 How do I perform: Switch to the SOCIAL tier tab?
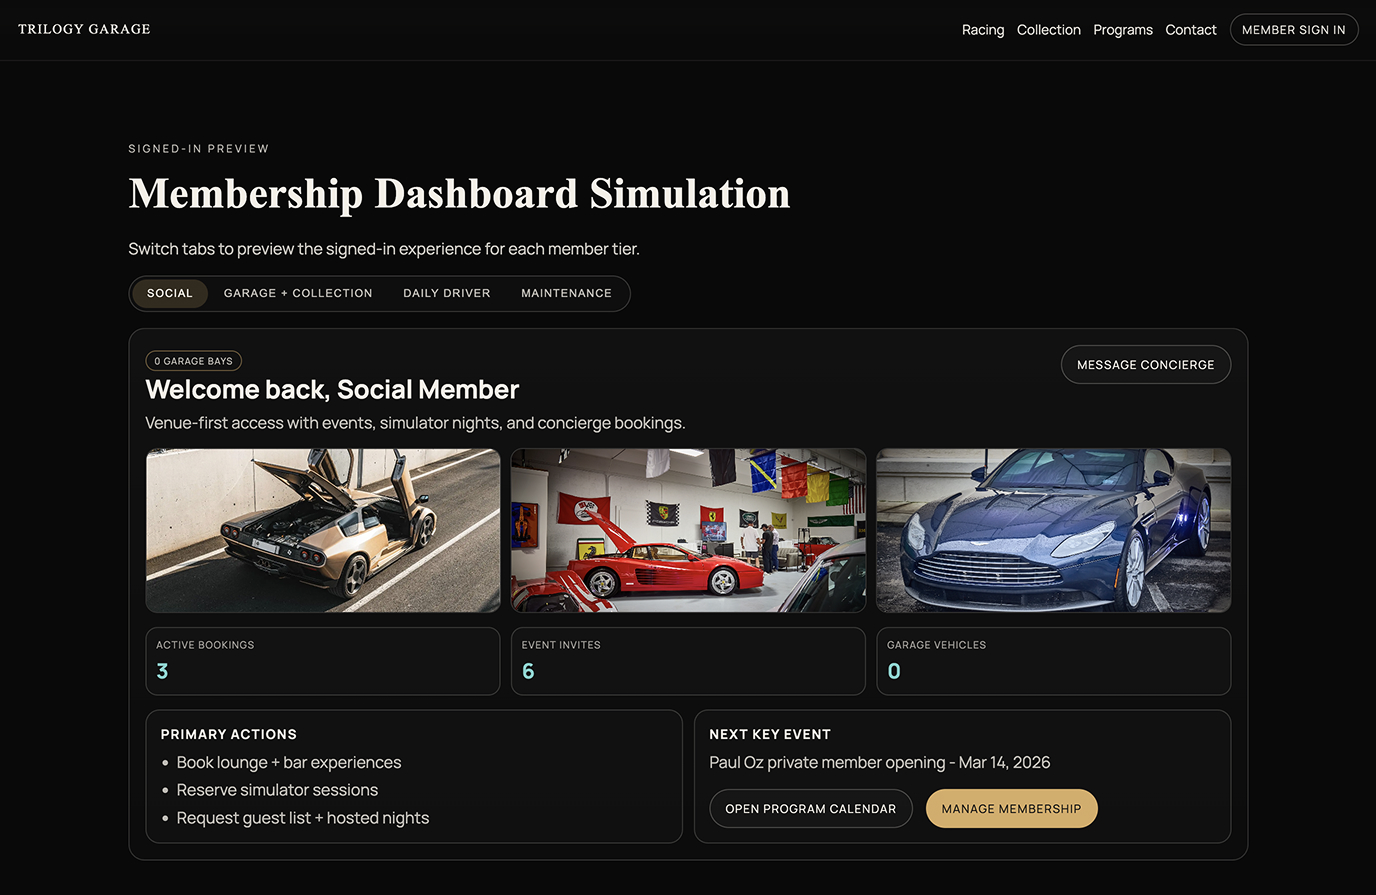tap(169, 293)
